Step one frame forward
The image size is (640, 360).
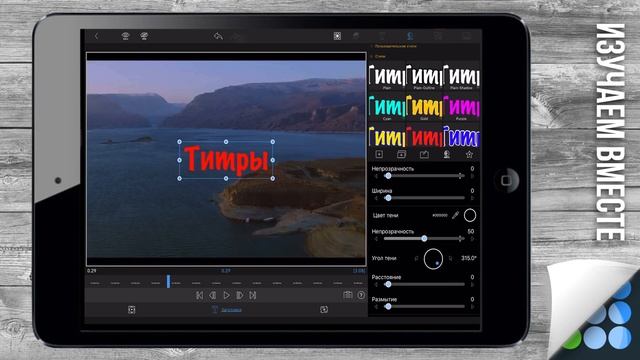pyautogui.click(x=240, y=295)
